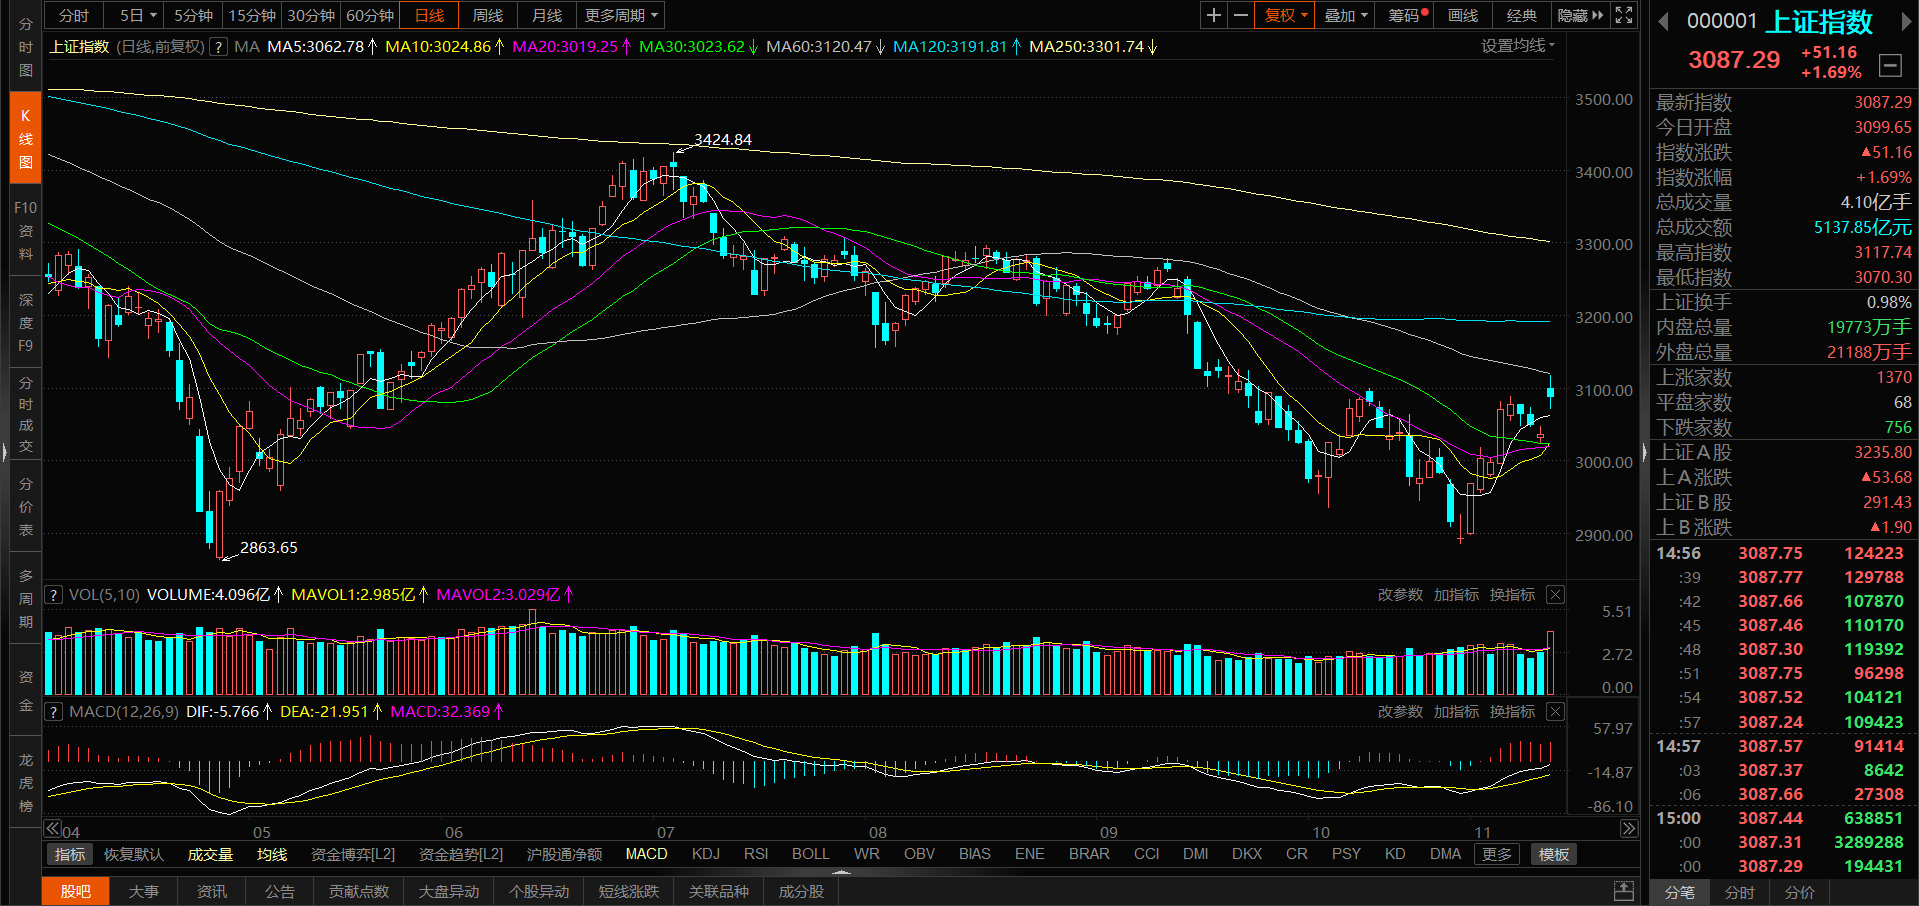Enter fullscreen chart mode
Viewport: 1919px width, 906px height.
click(x=1624, y=15)
